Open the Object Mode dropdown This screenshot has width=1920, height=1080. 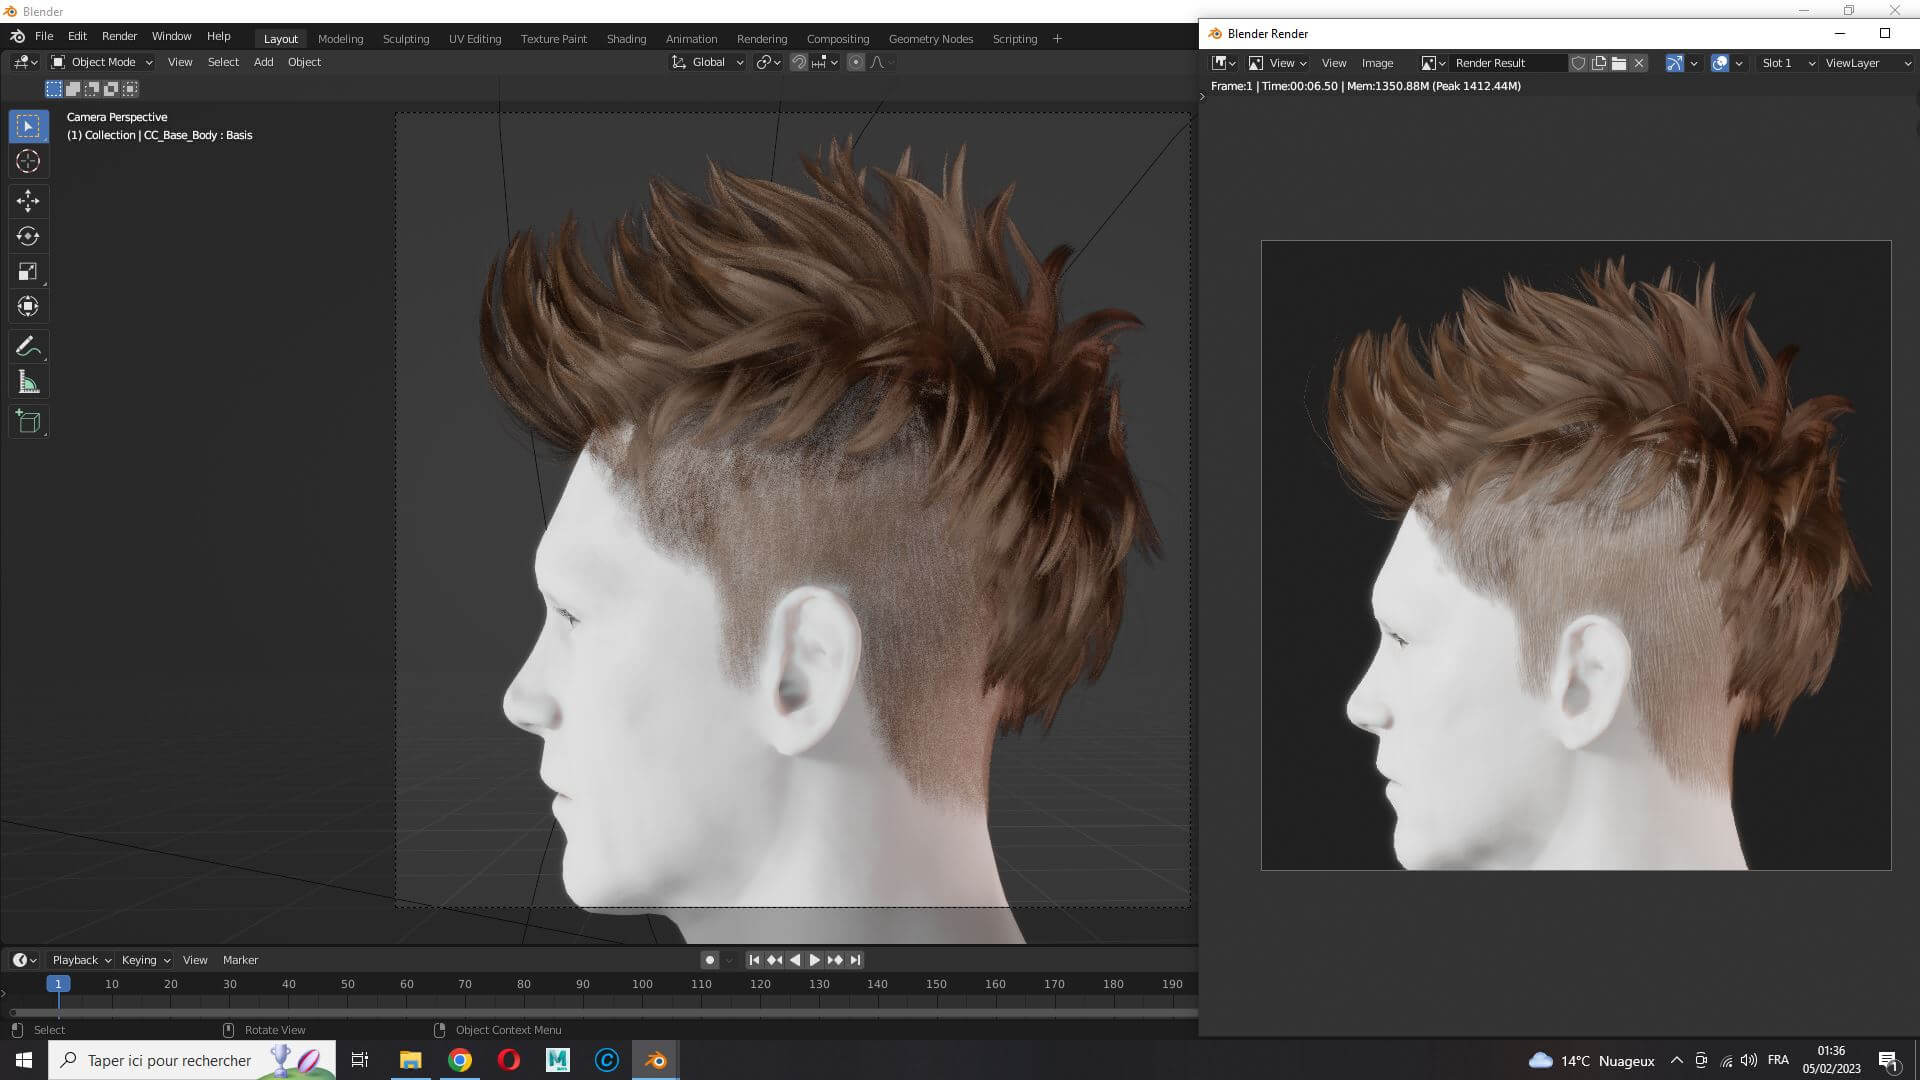tap(102, 62)
